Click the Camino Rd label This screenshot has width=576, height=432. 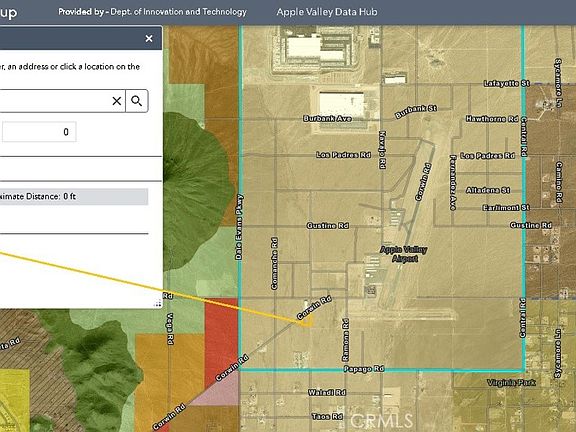[x=559, y=182]
